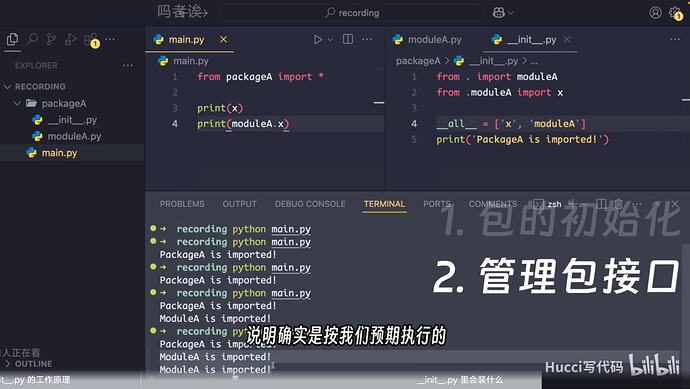Image resolution: width=690 pixels, height=389 pixels.
Task: Open the Search view icon
Action: click(x=33, y=39)
